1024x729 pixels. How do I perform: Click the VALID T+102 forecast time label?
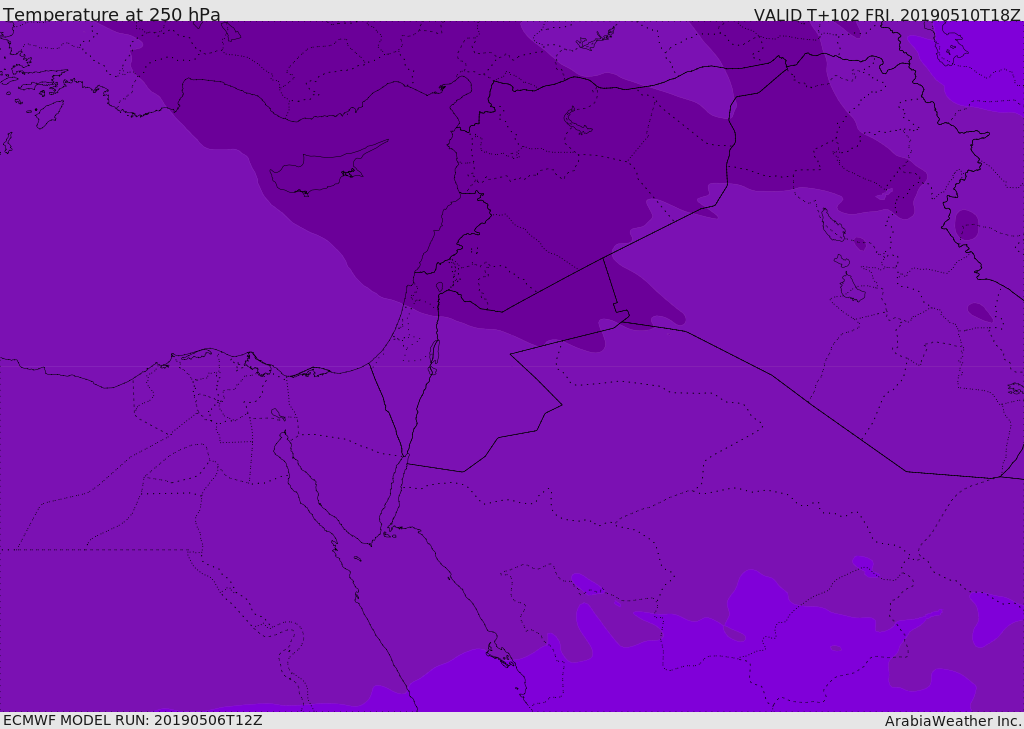[x=886, y=15]
